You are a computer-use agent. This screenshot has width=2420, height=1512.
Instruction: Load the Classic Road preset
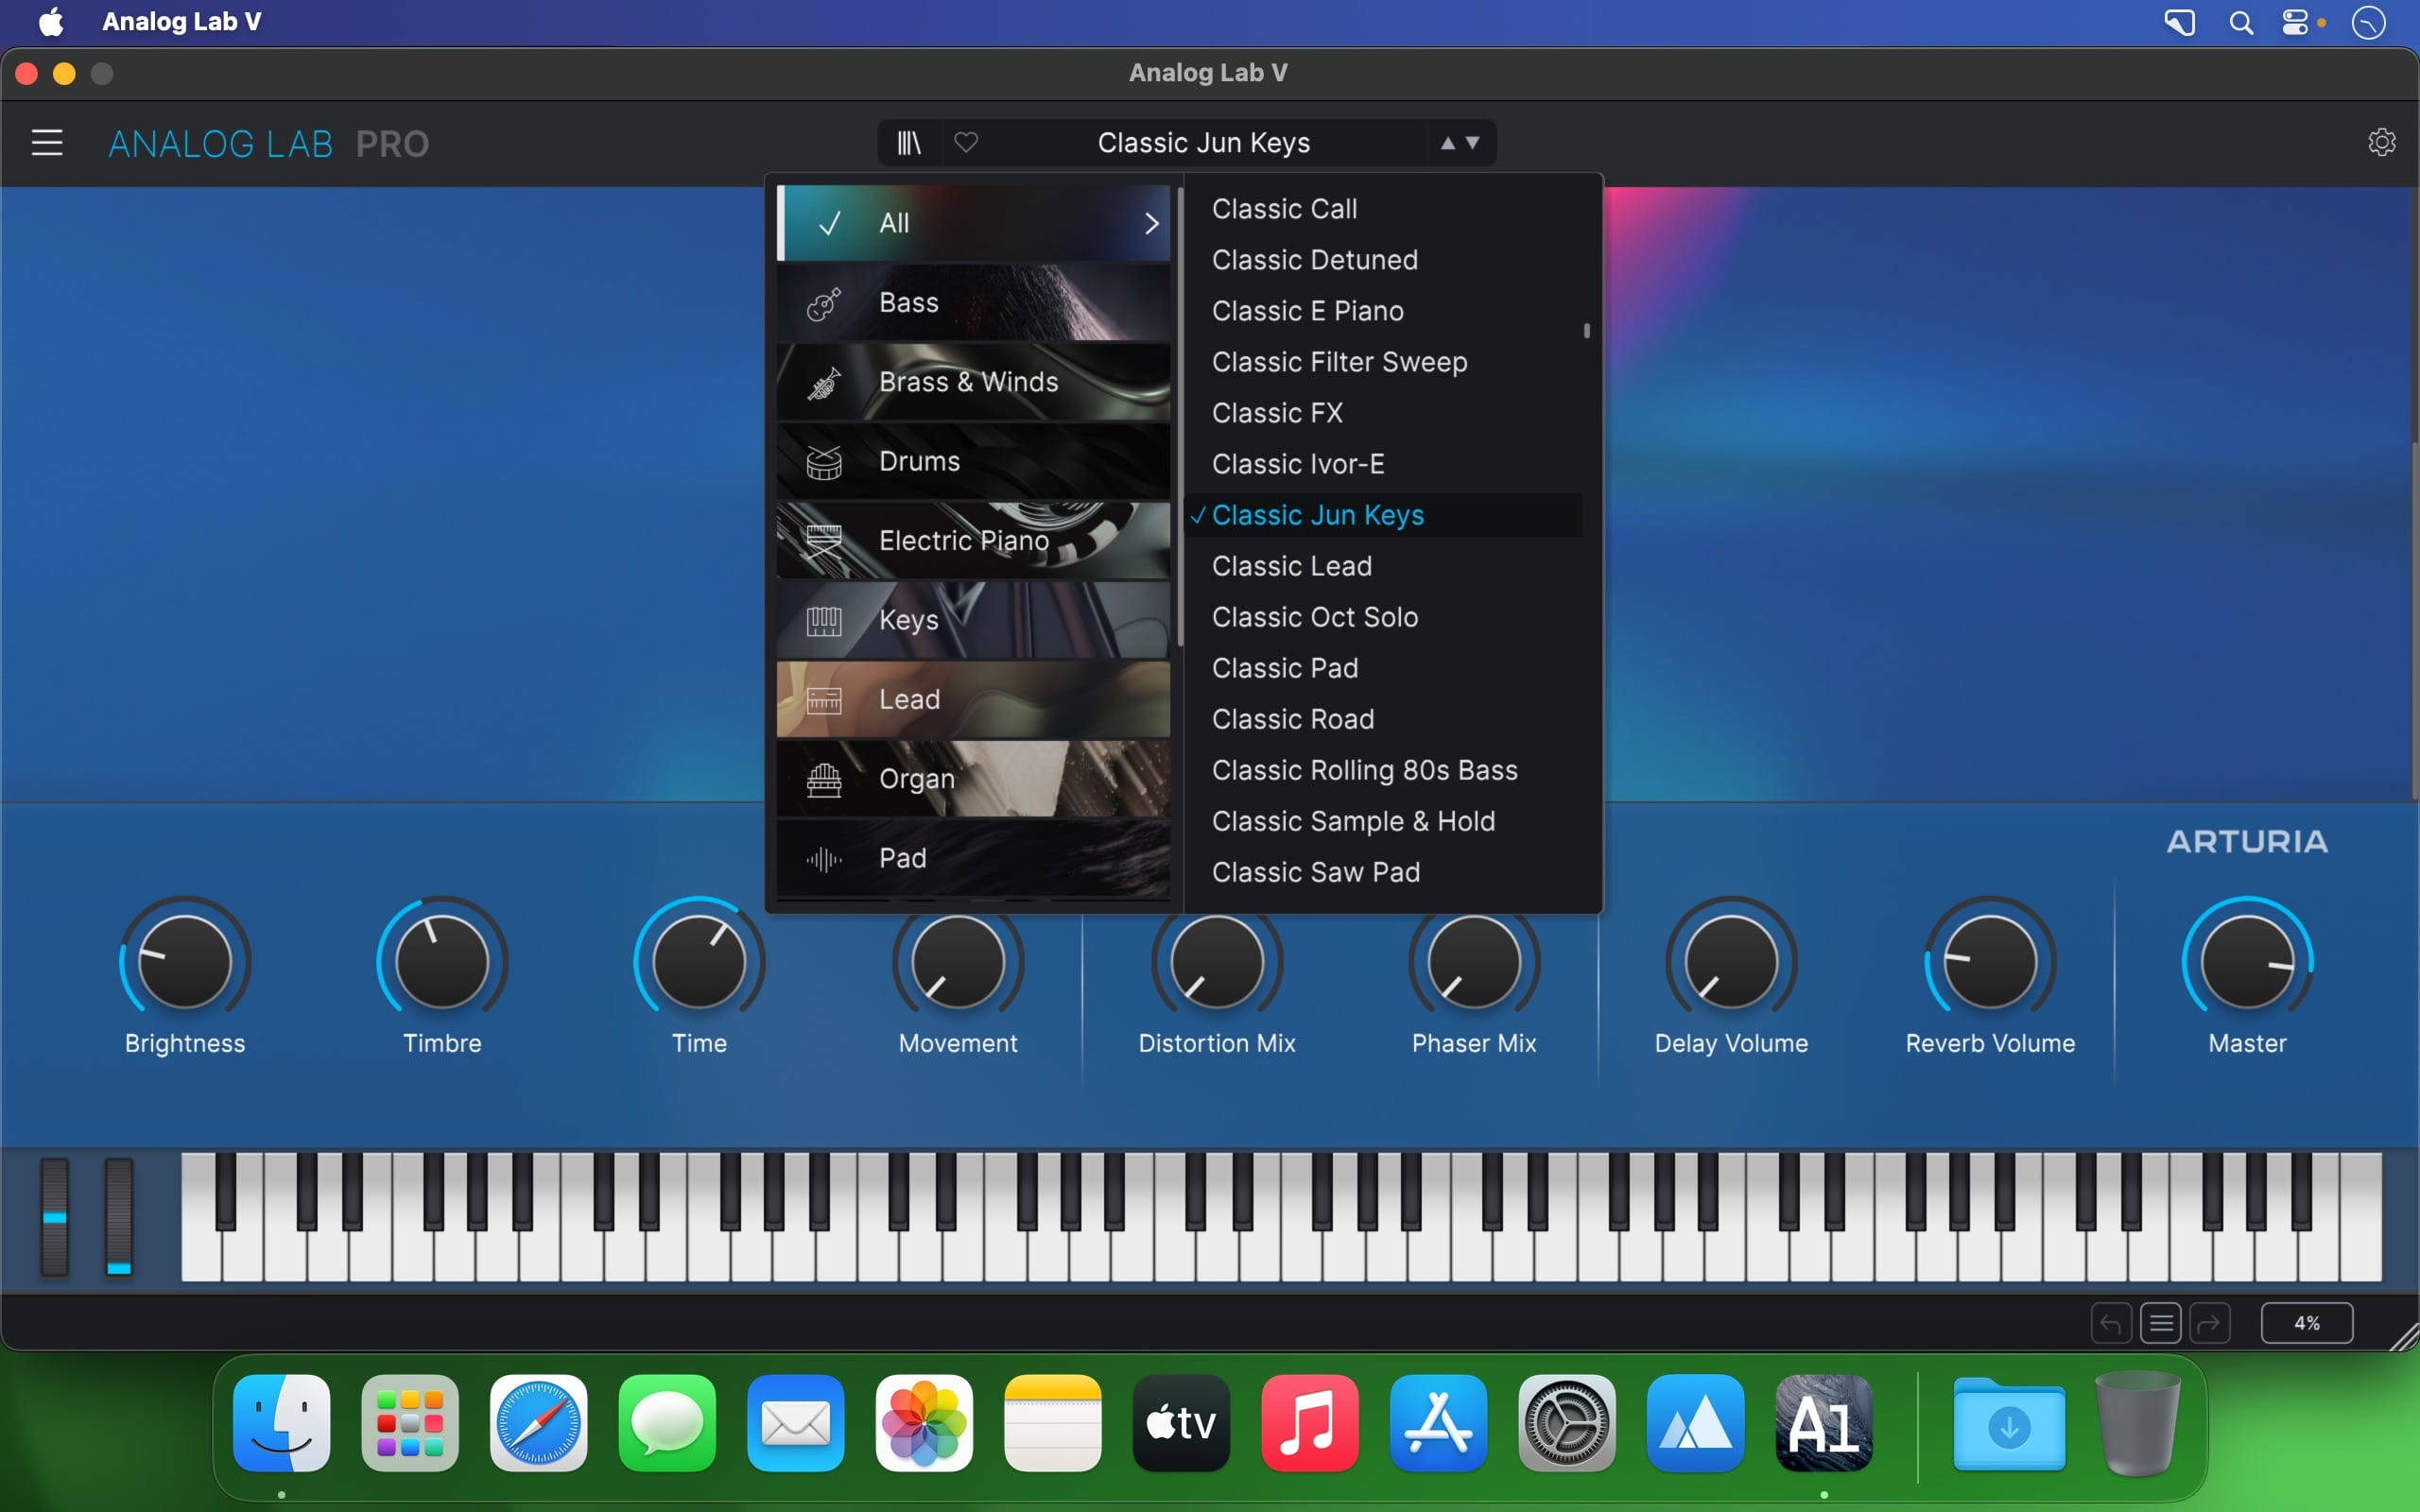1292,719
